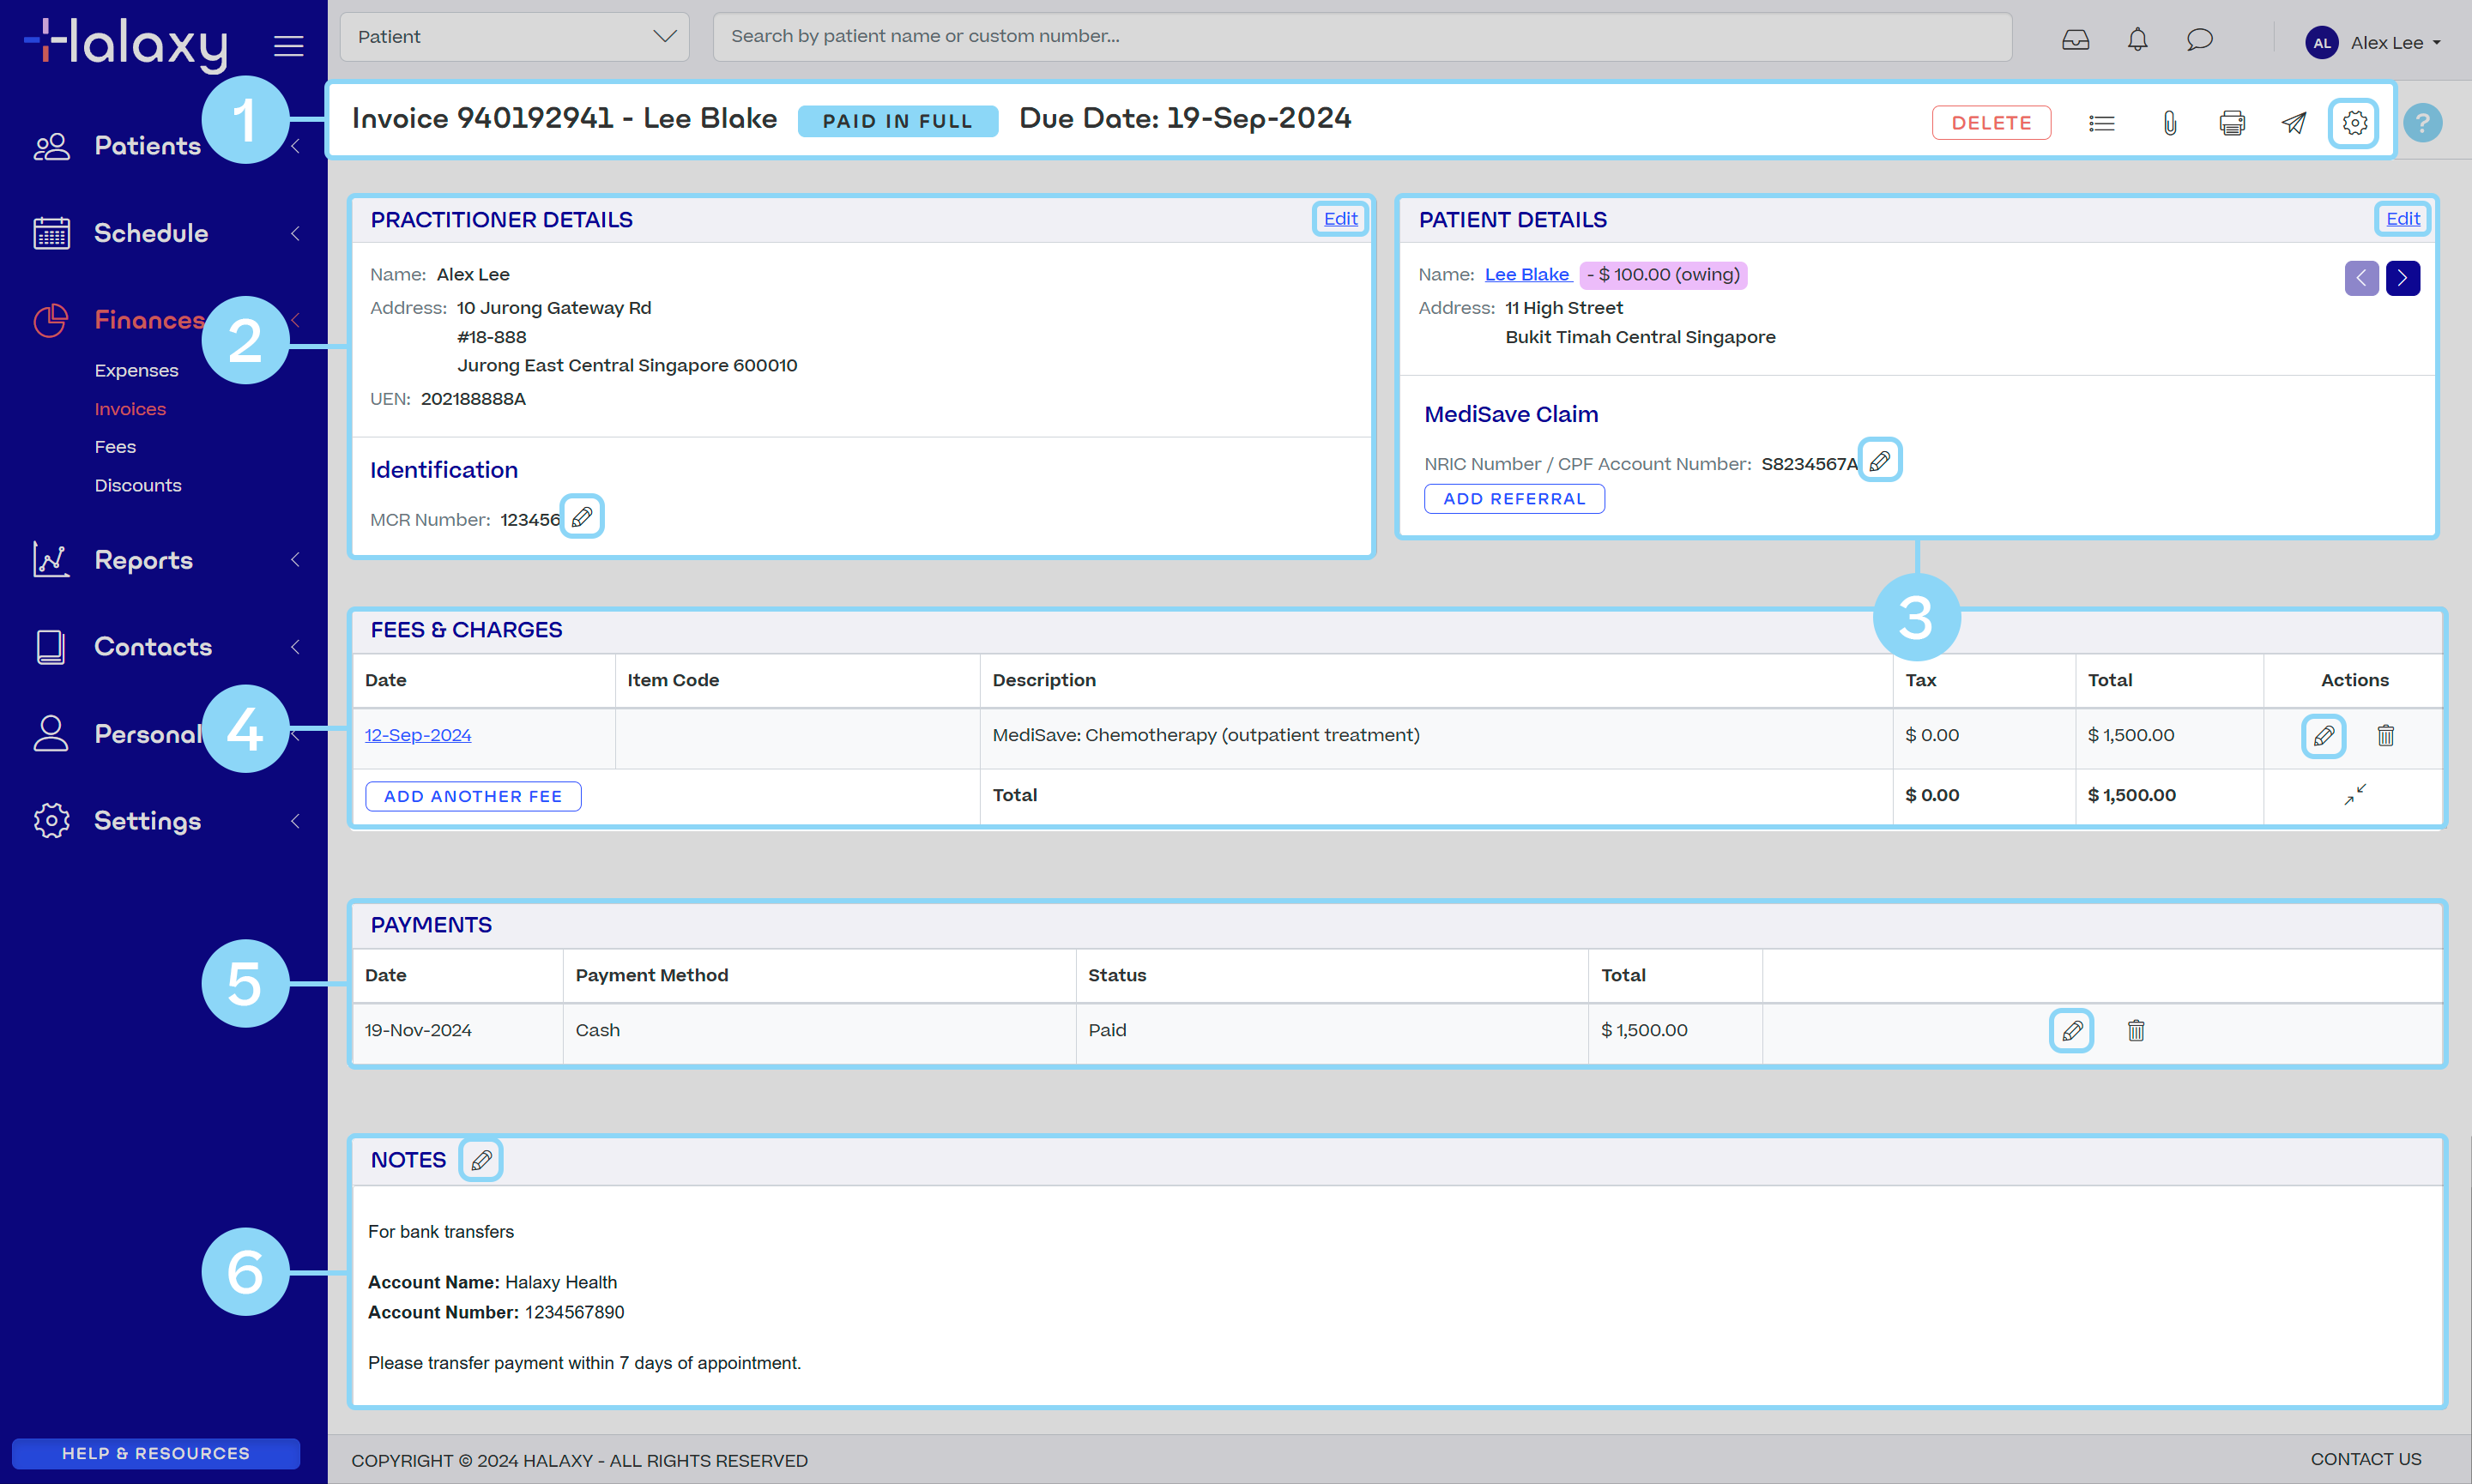Click the $100.00 owing balance badge
The width and height of the screenshot is (2472, 1484).
point(1663,275)
